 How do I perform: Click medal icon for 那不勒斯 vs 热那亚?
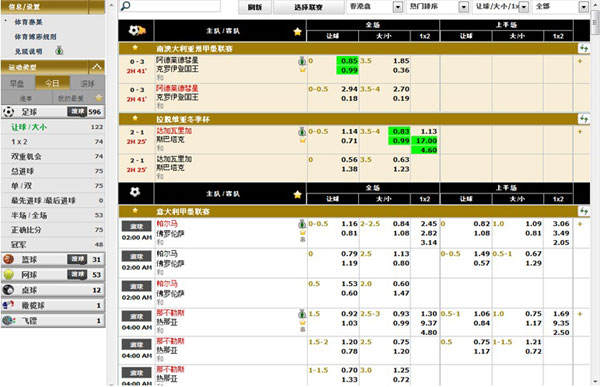(302, 314)
